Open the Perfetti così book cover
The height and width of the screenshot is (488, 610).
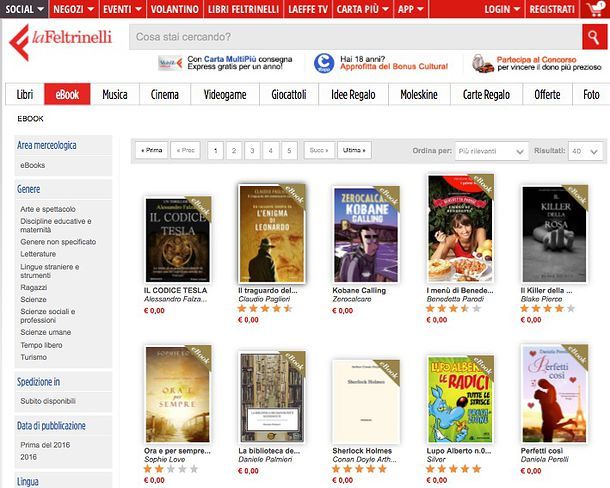click(554, 394)
